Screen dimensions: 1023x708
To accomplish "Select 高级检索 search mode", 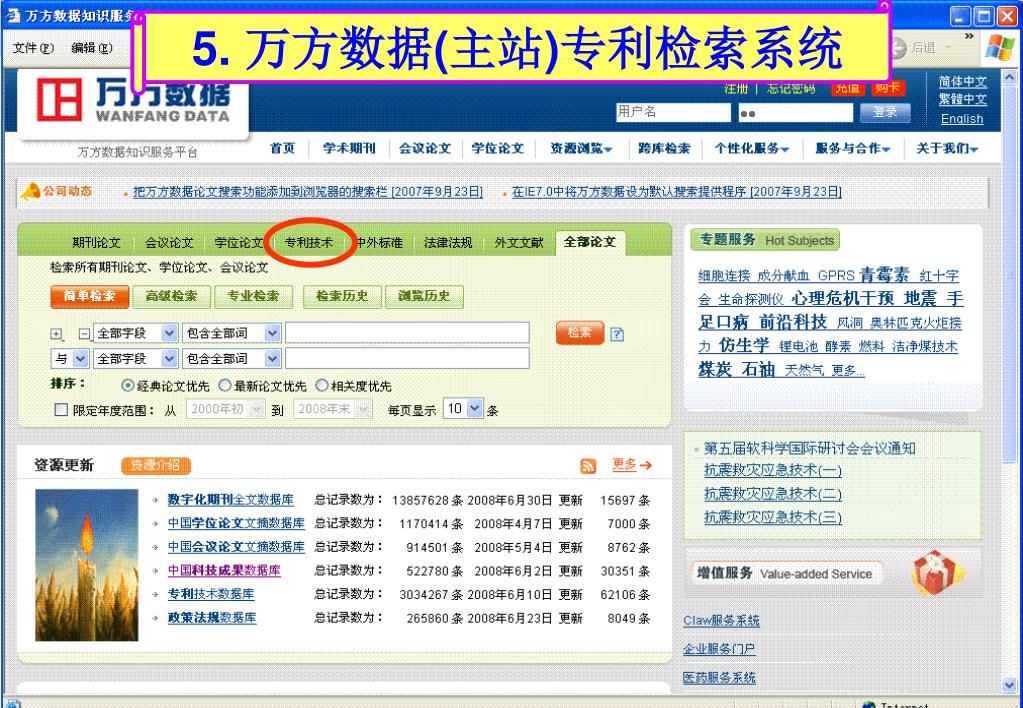I will pos(171,296).
